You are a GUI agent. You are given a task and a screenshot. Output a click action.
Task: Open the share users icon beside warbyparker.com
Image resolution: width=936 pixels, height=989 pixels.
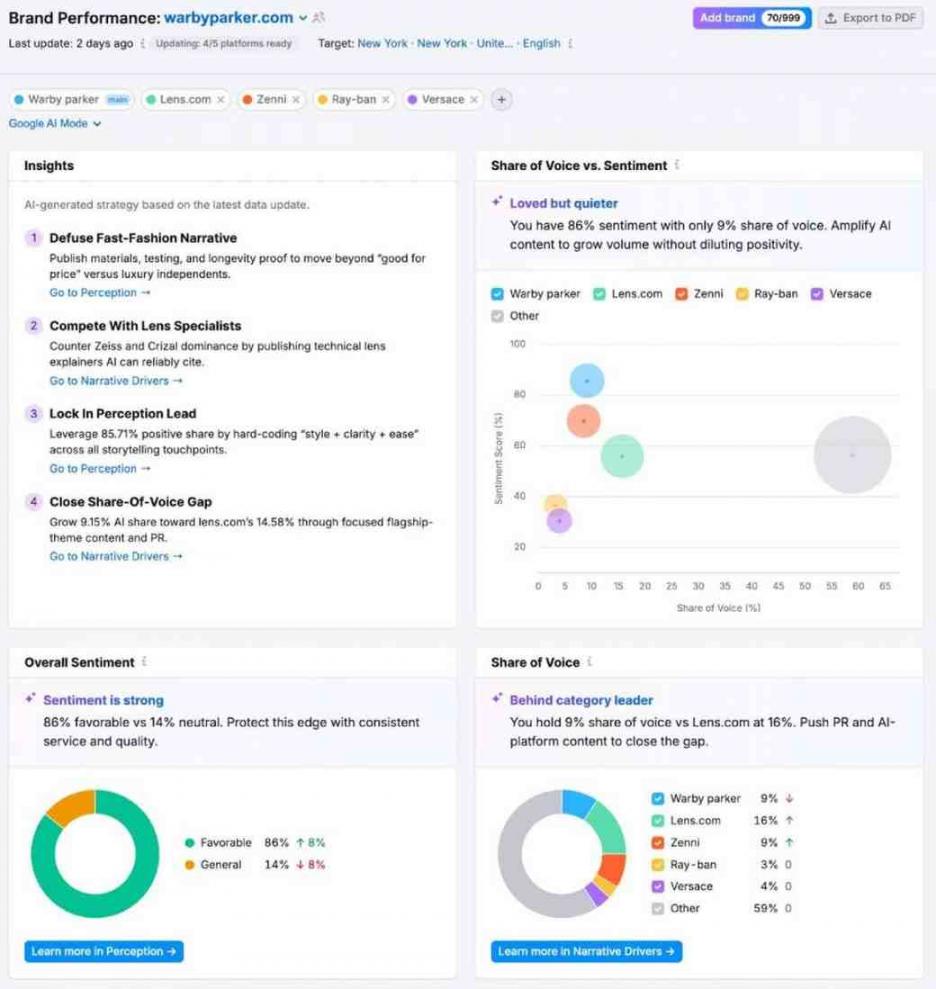(319, 18)
